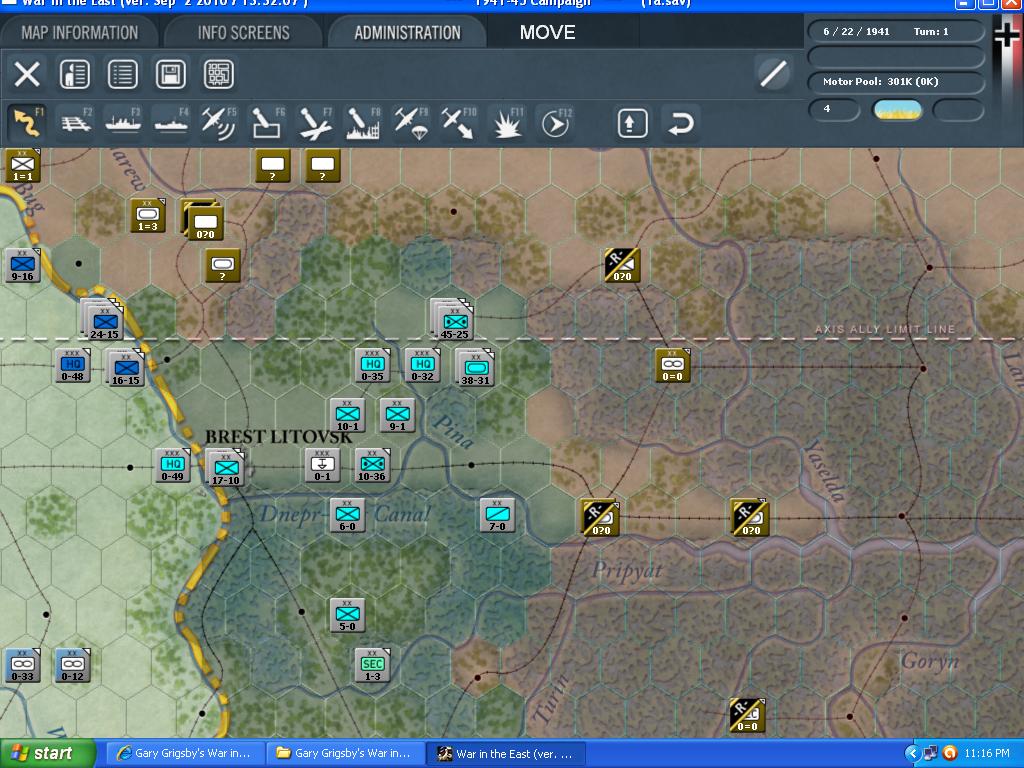Click the save game floppy icon
This screenshot has width=1024, height=768.
point(170,74)
